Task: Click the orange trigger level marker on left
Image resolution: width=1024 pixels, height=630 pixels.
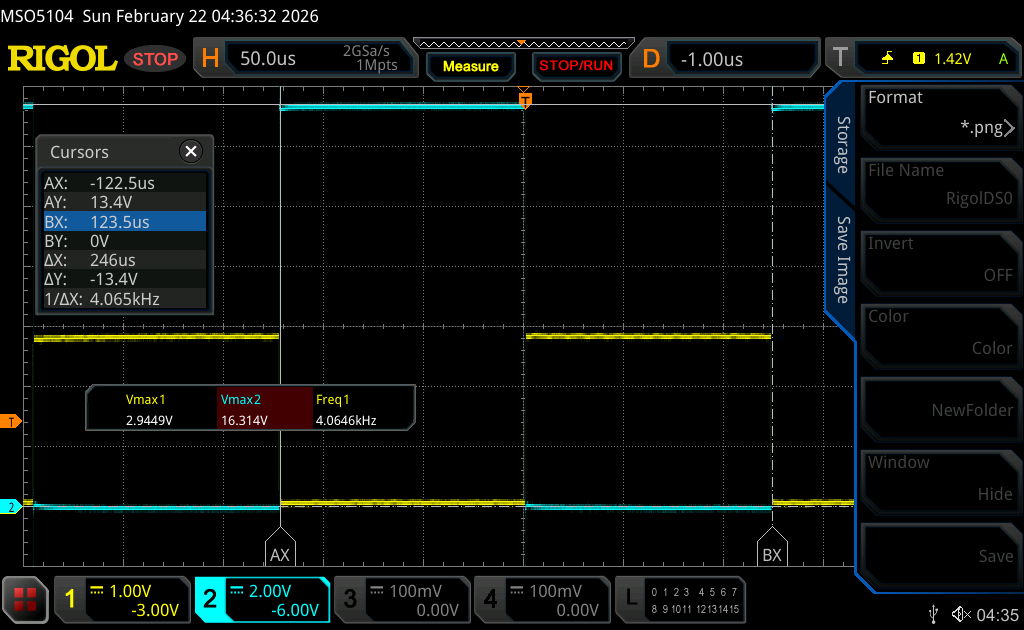Action: (10, 422)
